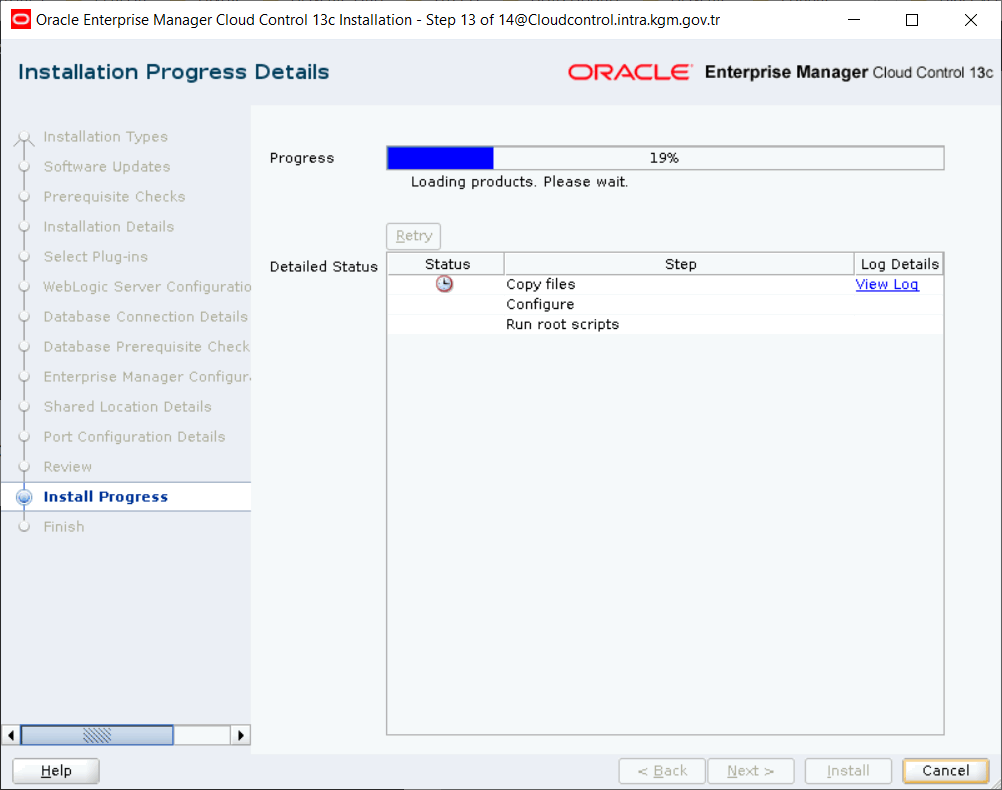Click the Oracle logo in the header
The width and height of the screenshot is (1002, 790).
click(x=630, y=72)
